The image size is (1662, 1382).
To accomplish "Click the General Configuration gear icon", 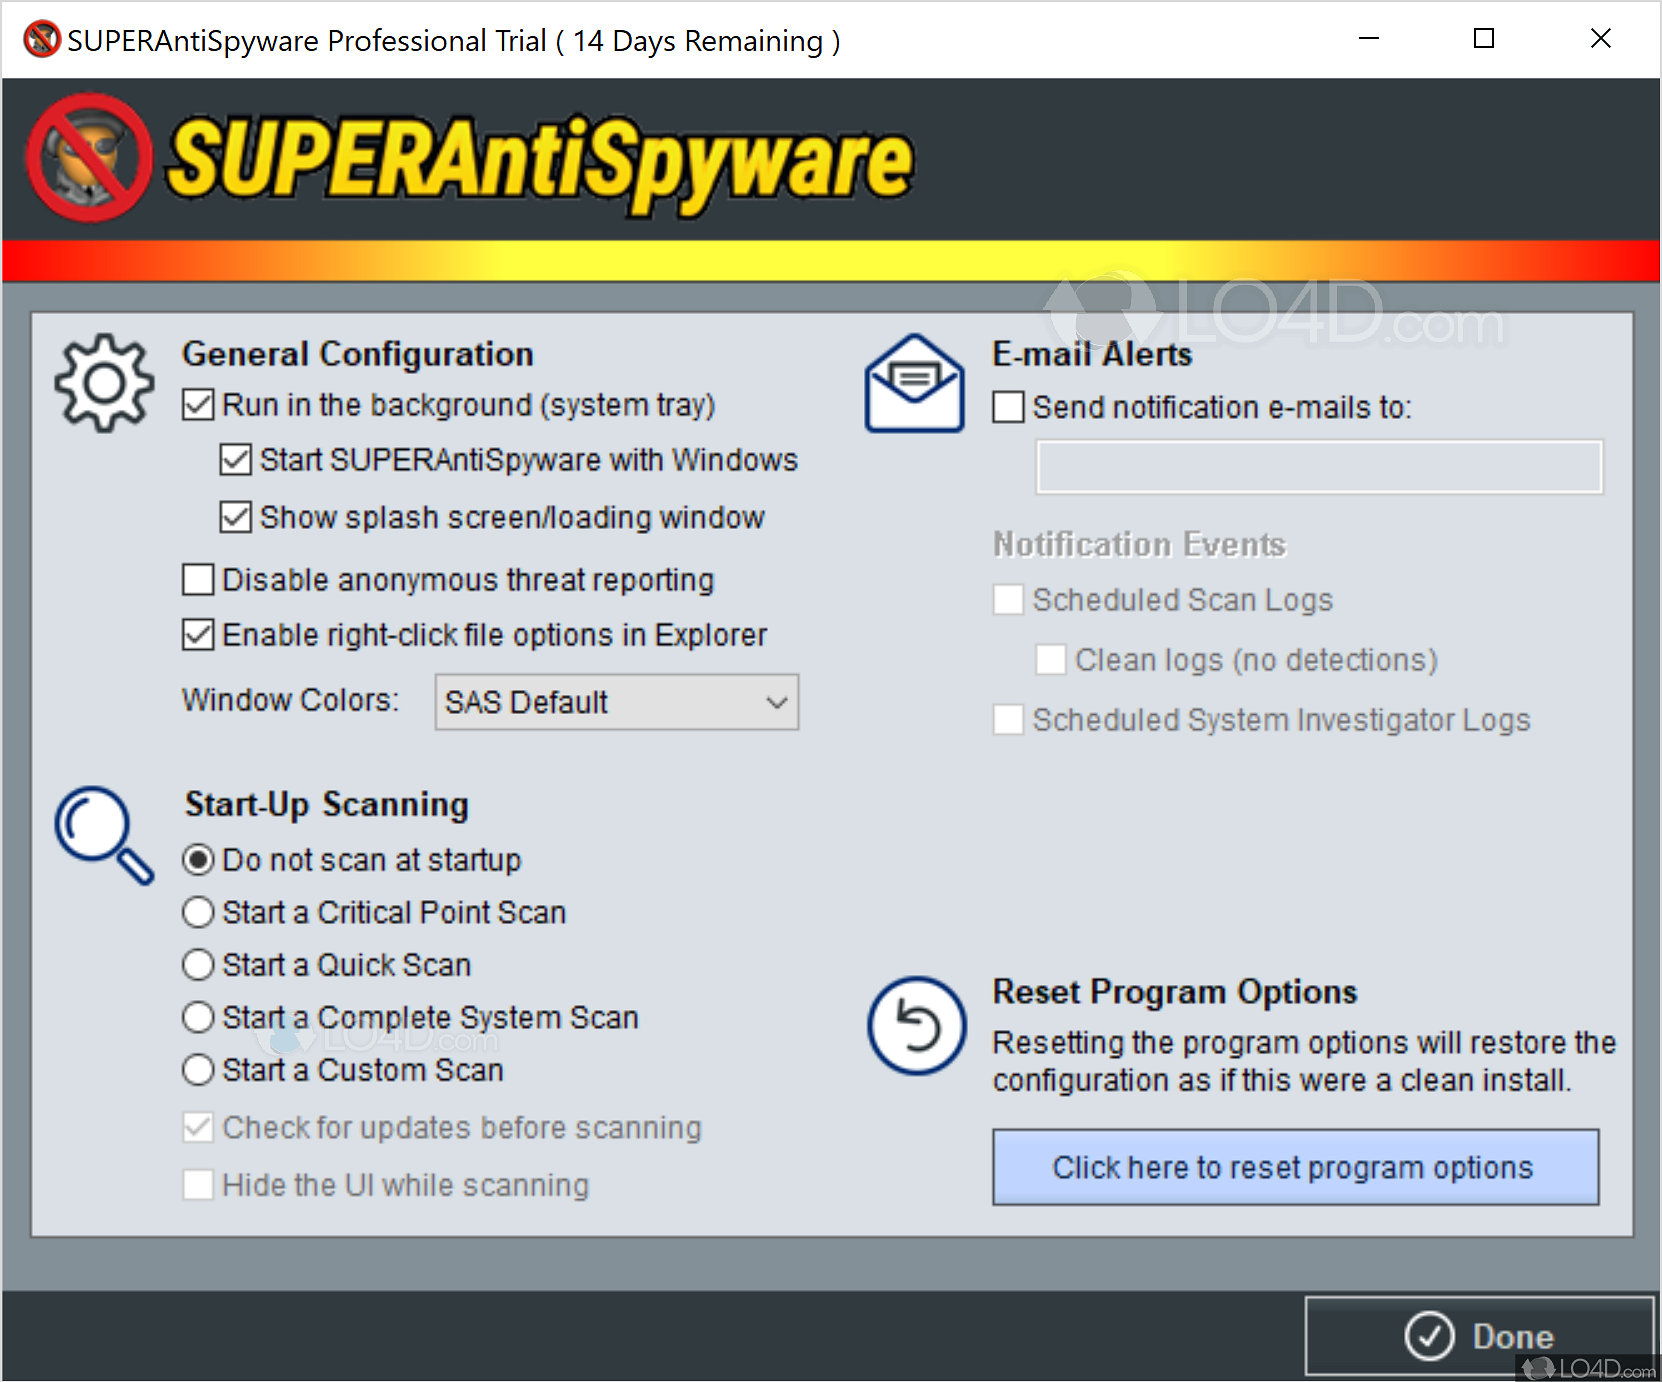I will [103, 381].
